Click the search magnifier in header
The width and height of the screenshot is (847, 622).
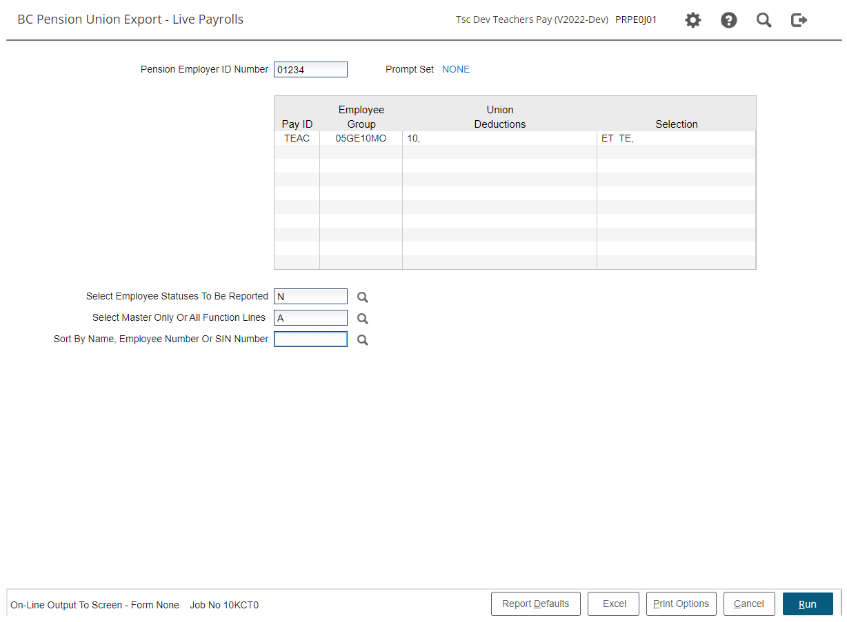click(764, 20)
